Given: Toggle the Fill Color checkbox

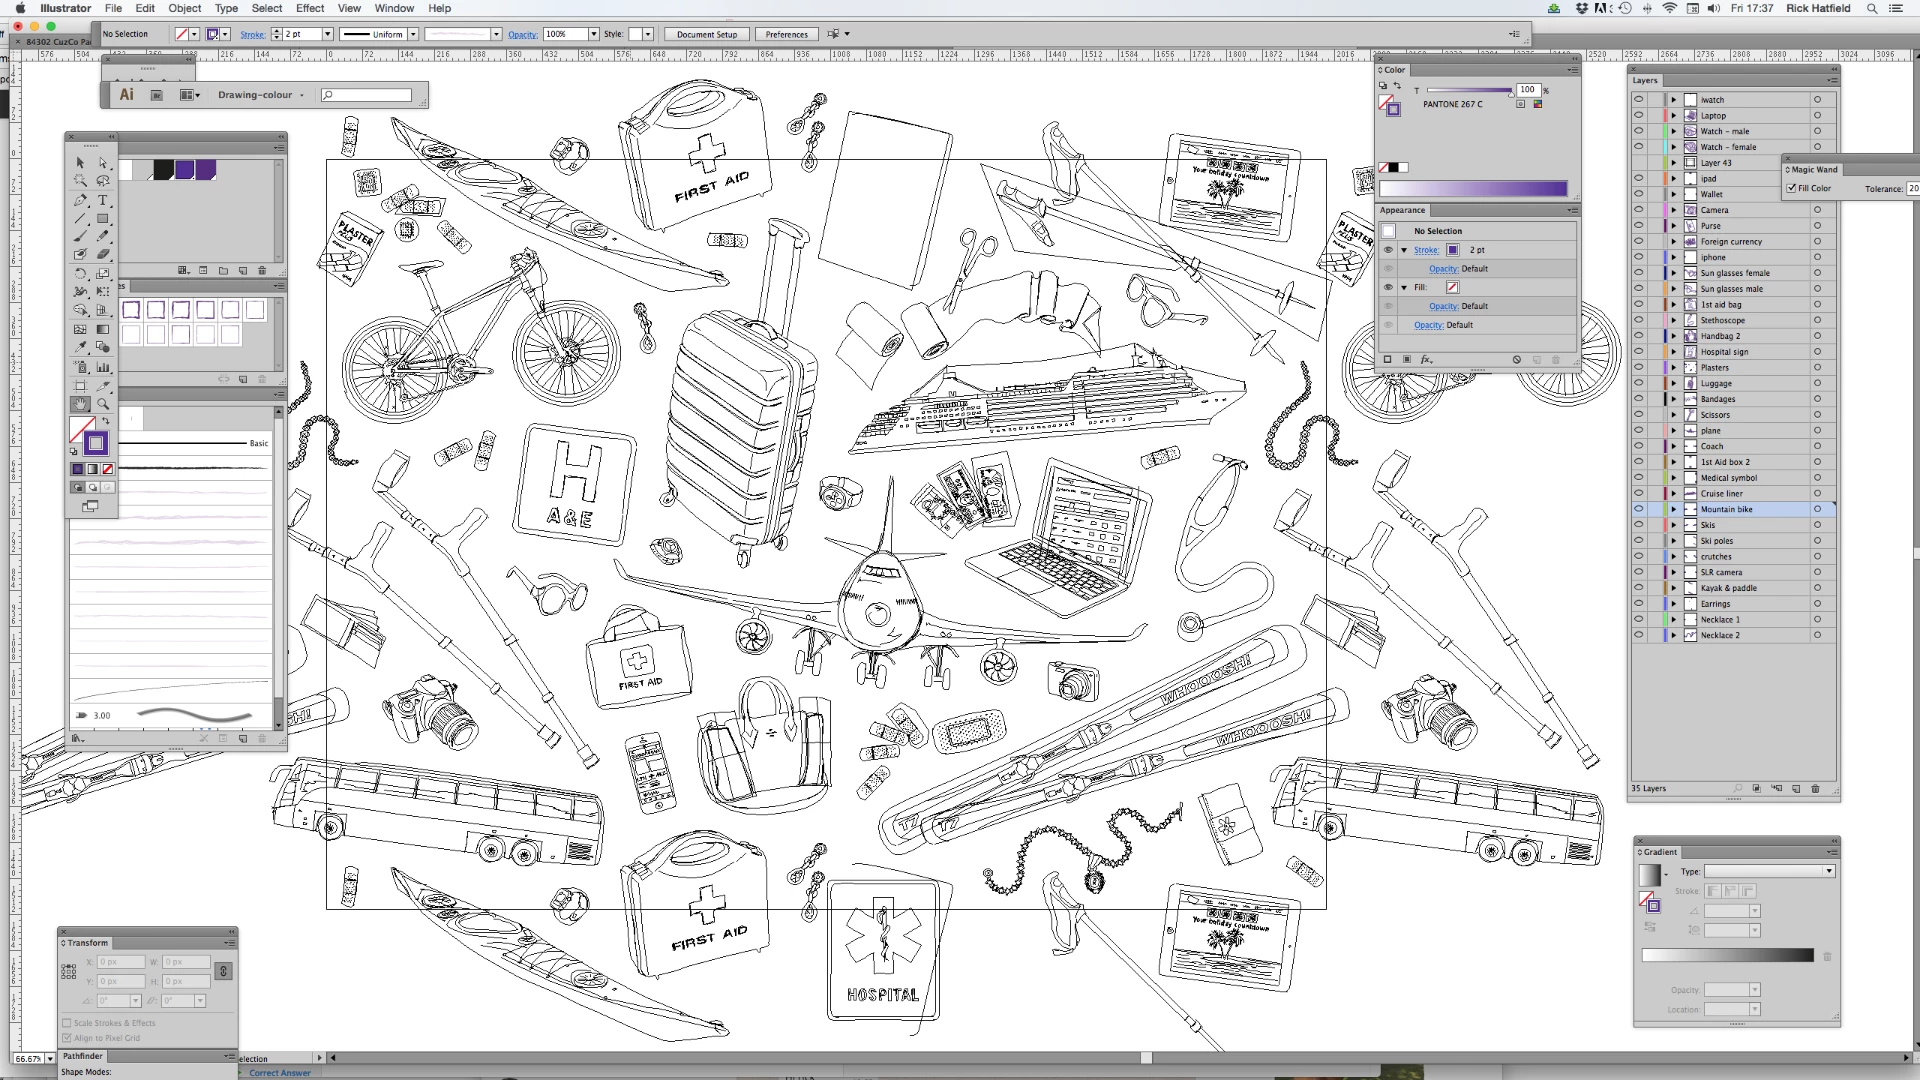Looking at the screenshot, I should point(1791,188).
